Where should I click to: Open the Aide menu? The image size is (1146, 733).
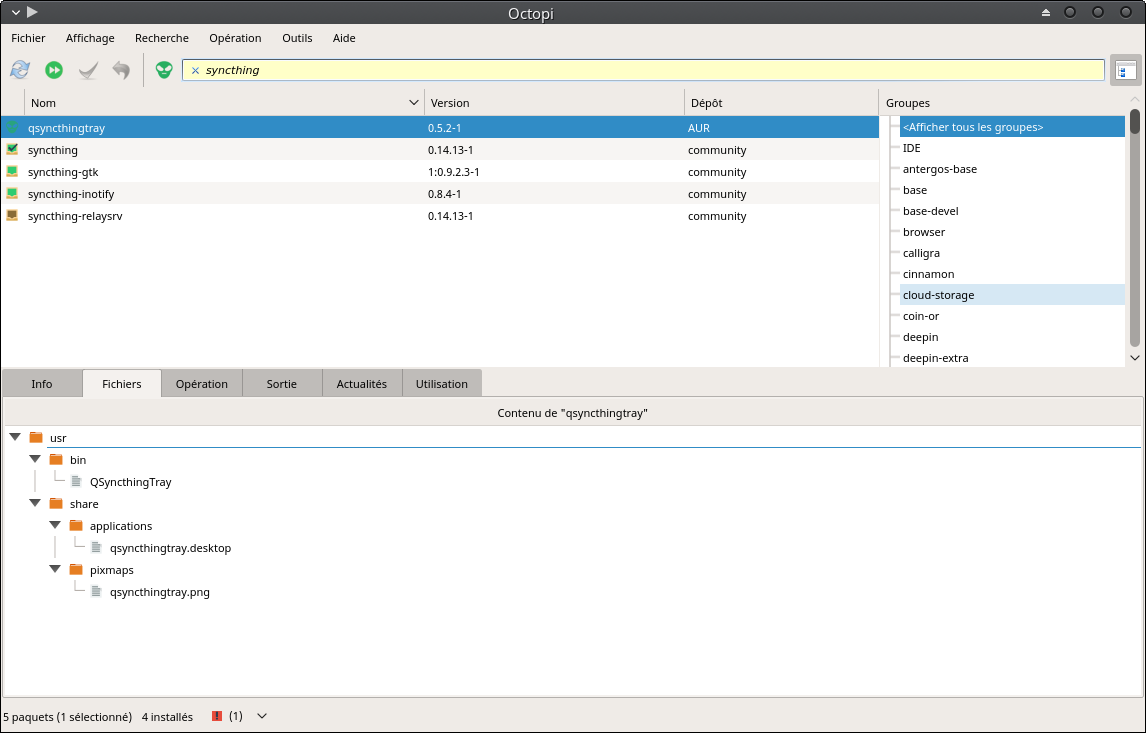pos(344,38)
